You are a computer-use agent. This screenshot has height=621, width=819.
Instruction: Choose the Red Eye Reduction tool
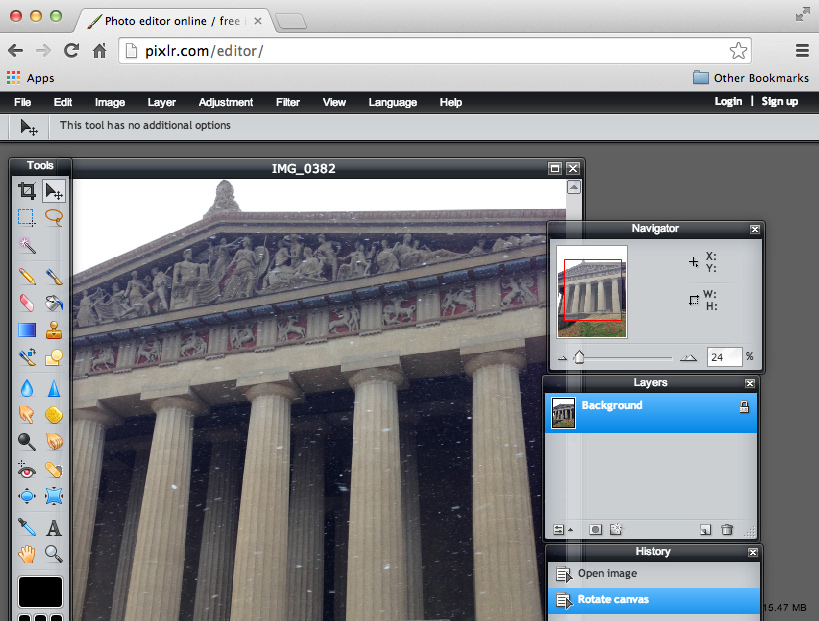click(x=27, y=469)
